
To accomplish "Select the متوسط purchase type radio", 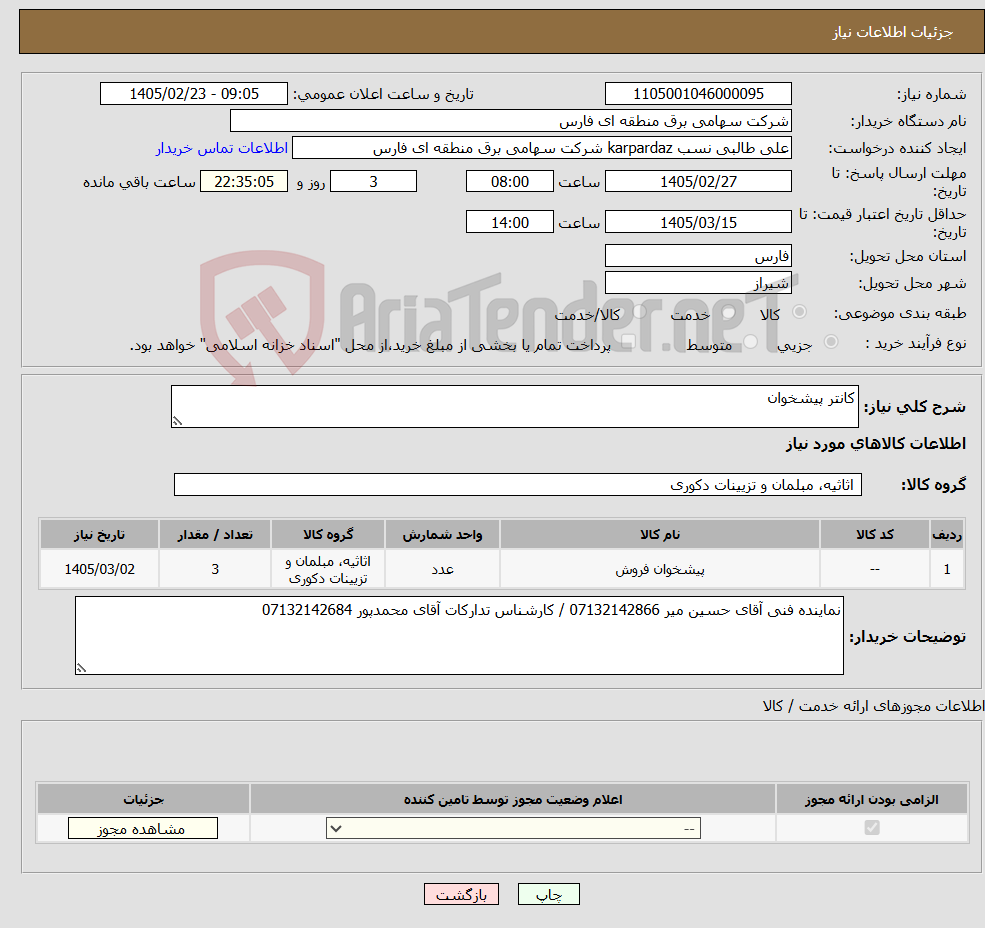I will 751,342.
